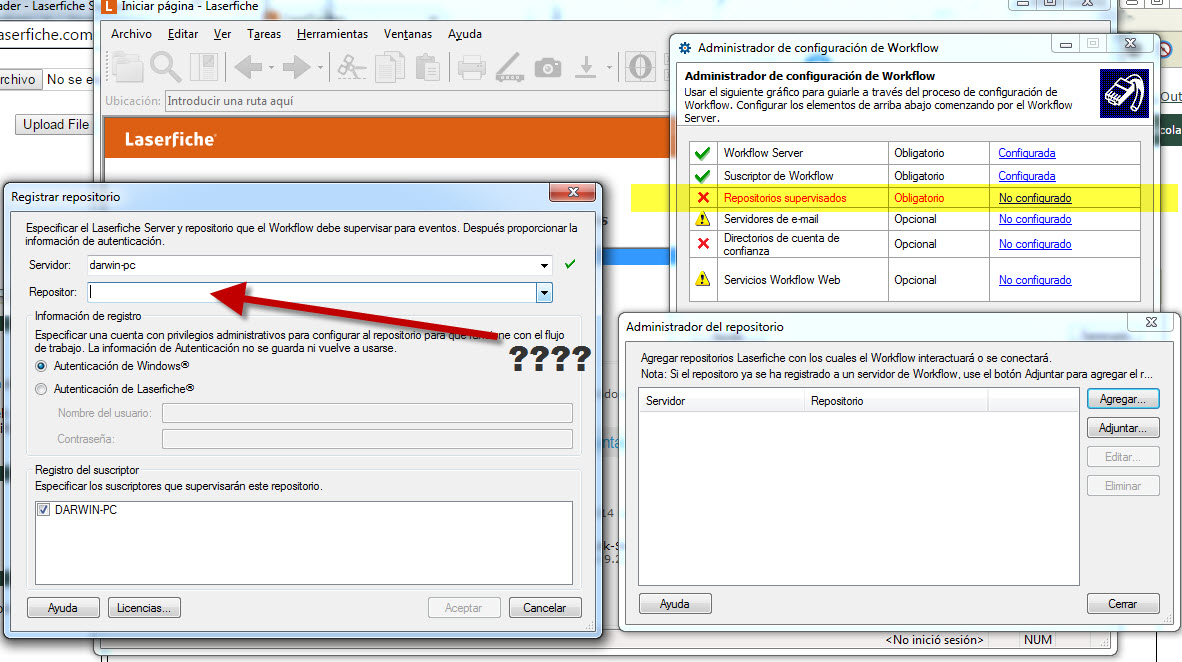
Task: Select Autenticación de Laserfiche radio button
Action: [x=41, y=389]
